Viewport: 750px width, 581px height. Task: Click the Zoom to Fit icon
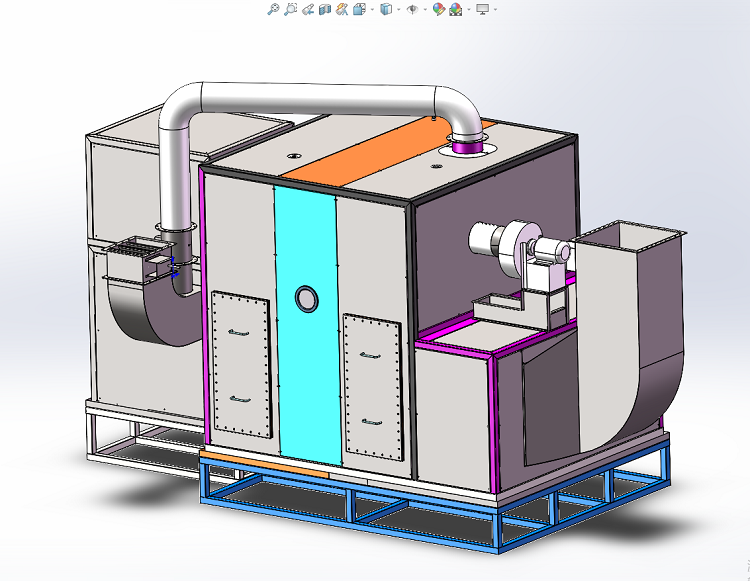[273, 9]
